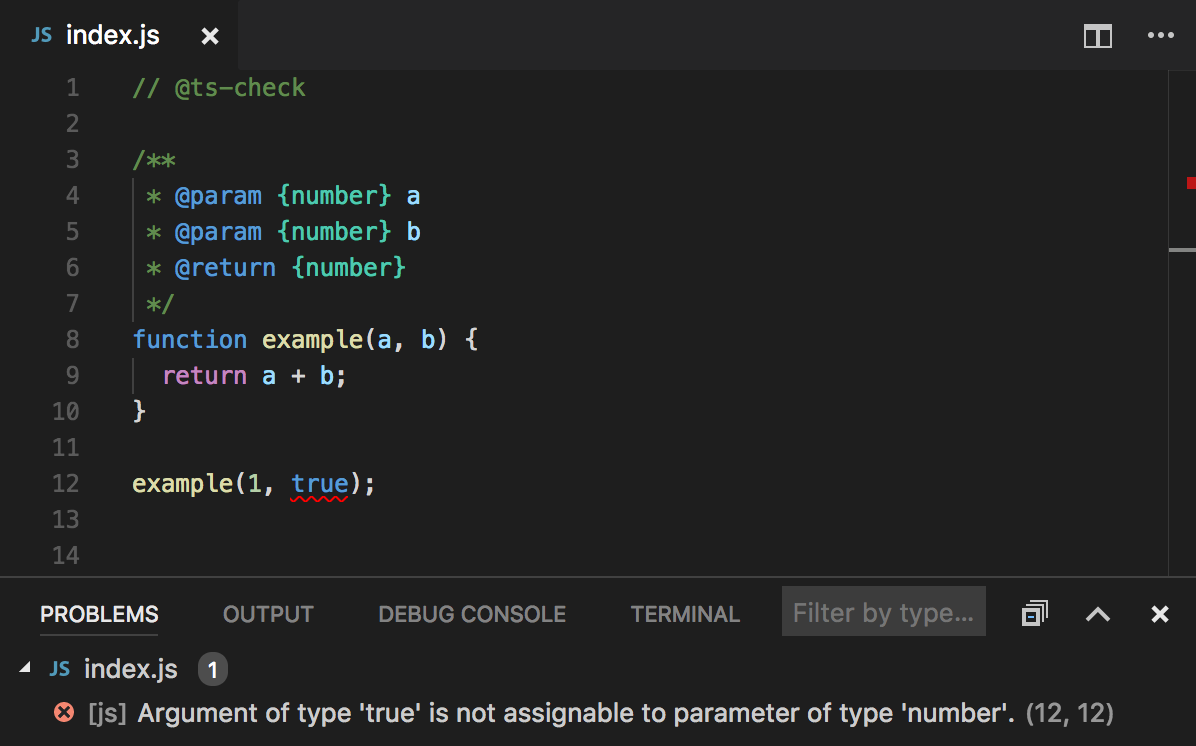
Task: Select the index.js editor tab
Action: (x=110, y=35)
